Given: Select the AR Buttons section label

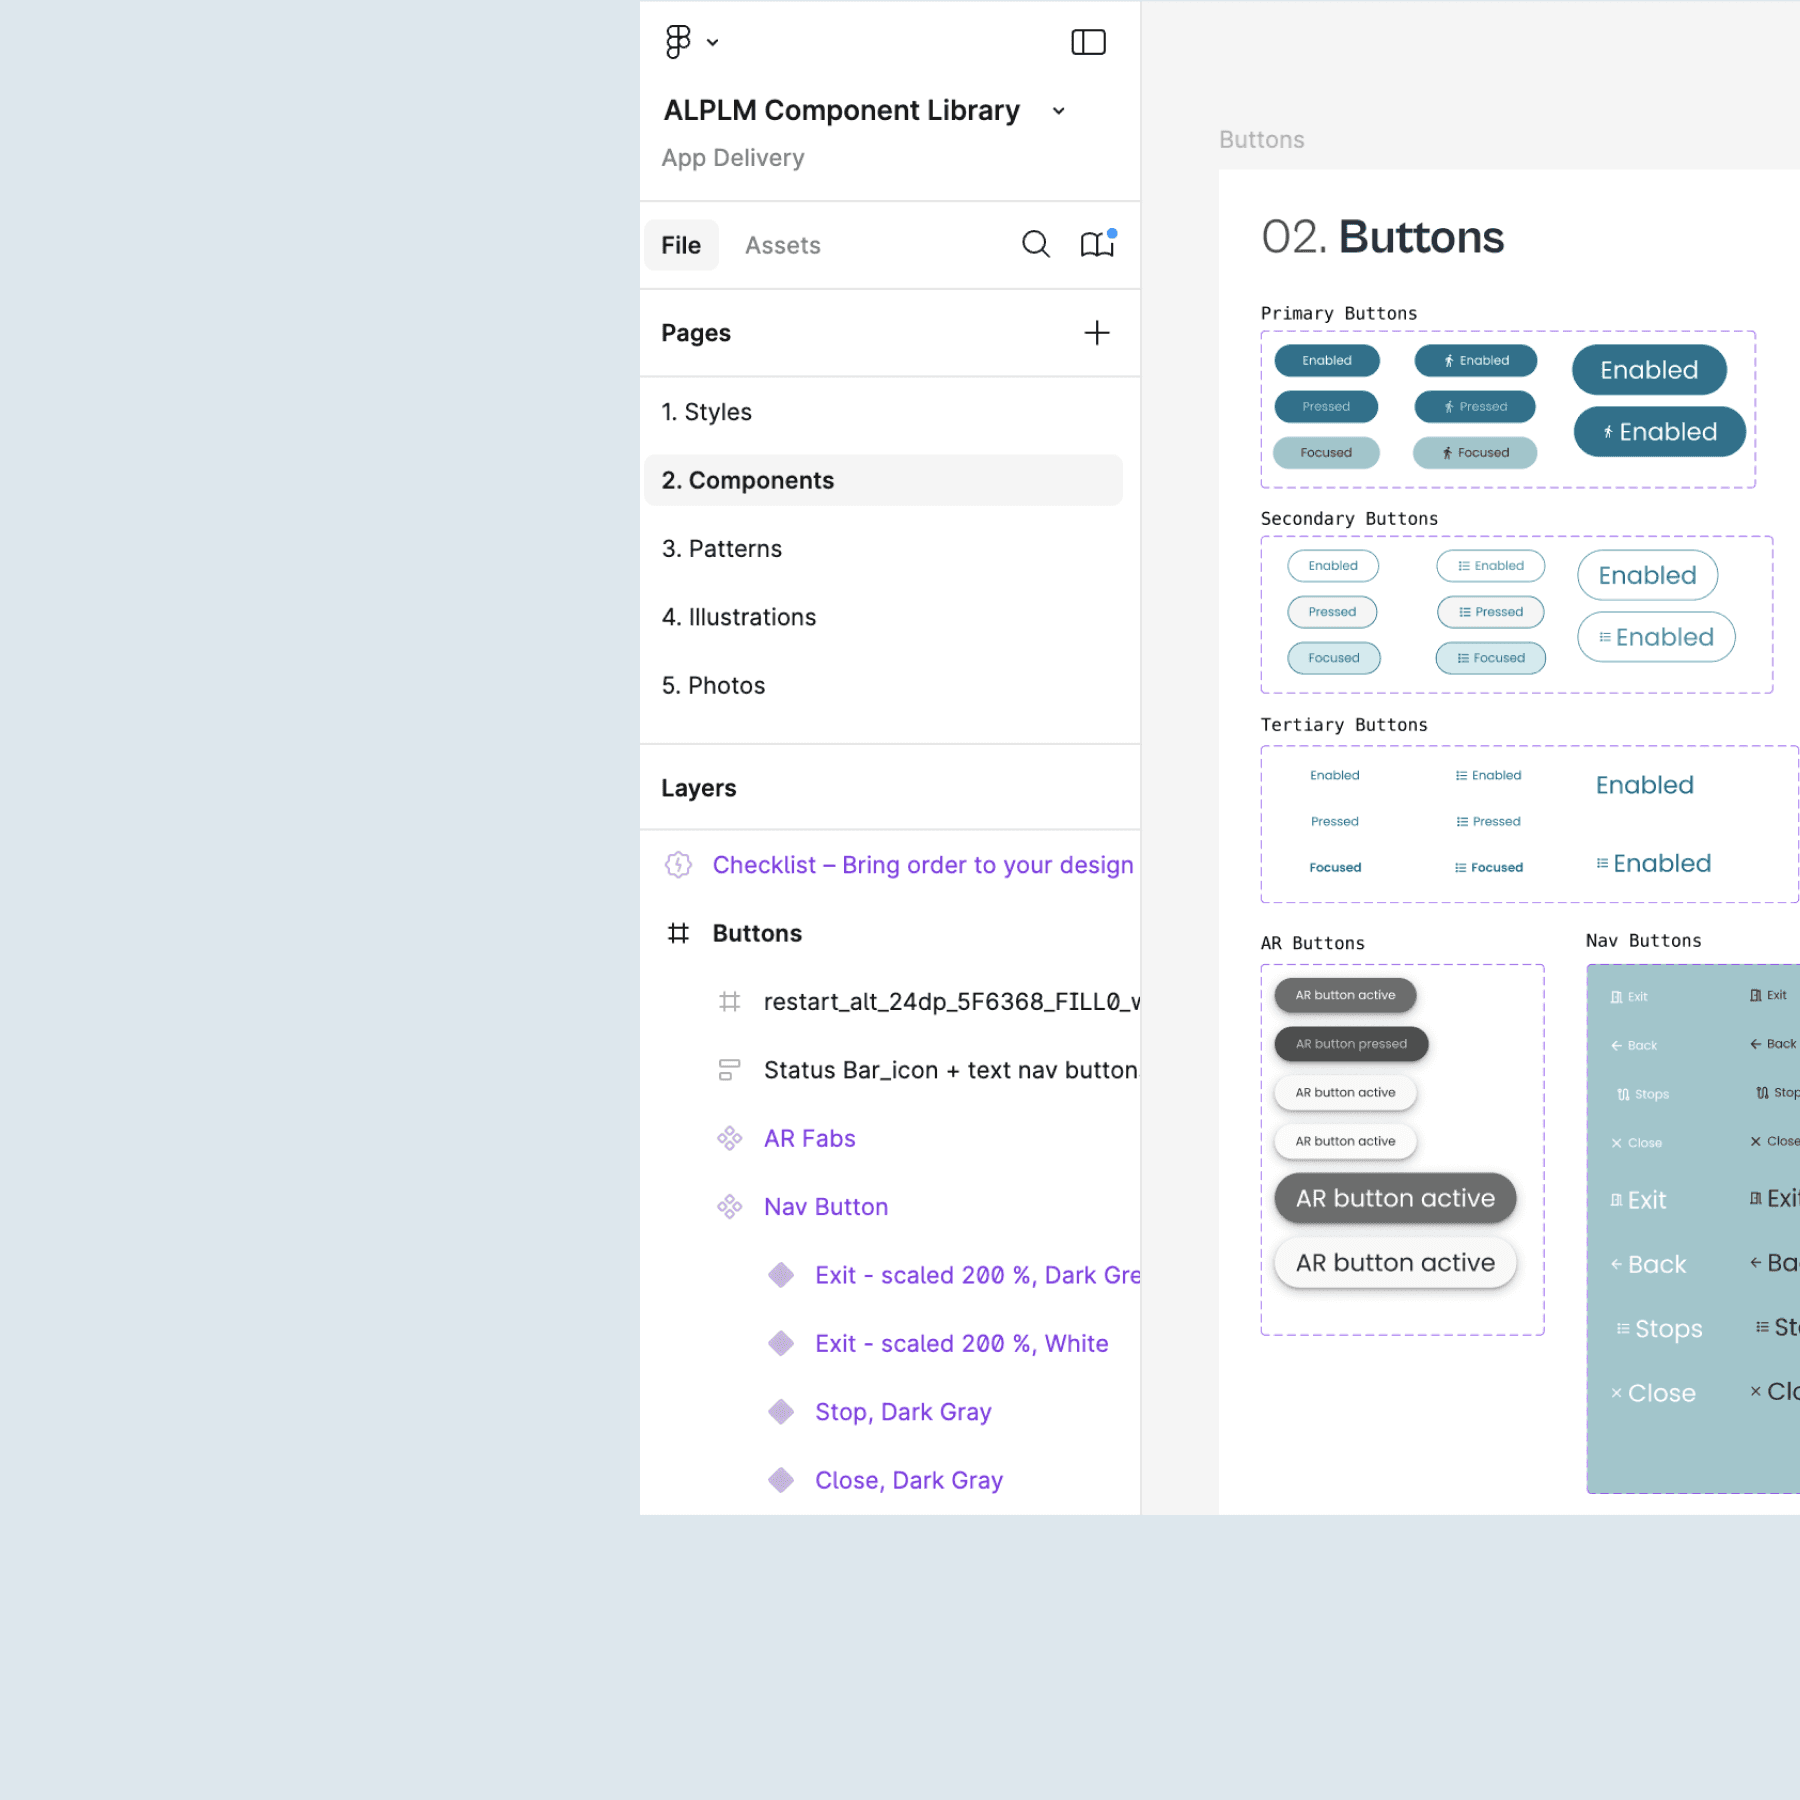Looking at the screenshot, I should pos(1312,943).
